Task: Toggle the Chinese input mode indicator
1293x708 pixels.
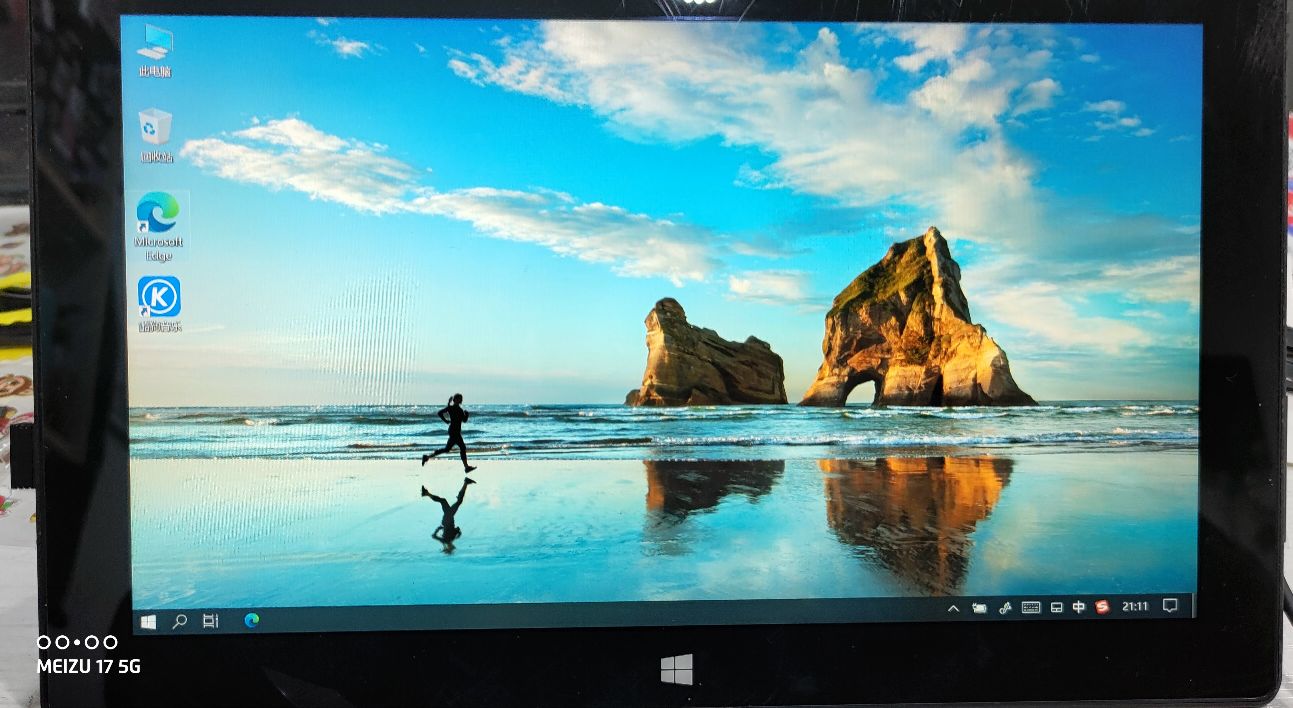Action: [x=1079, y=606]
